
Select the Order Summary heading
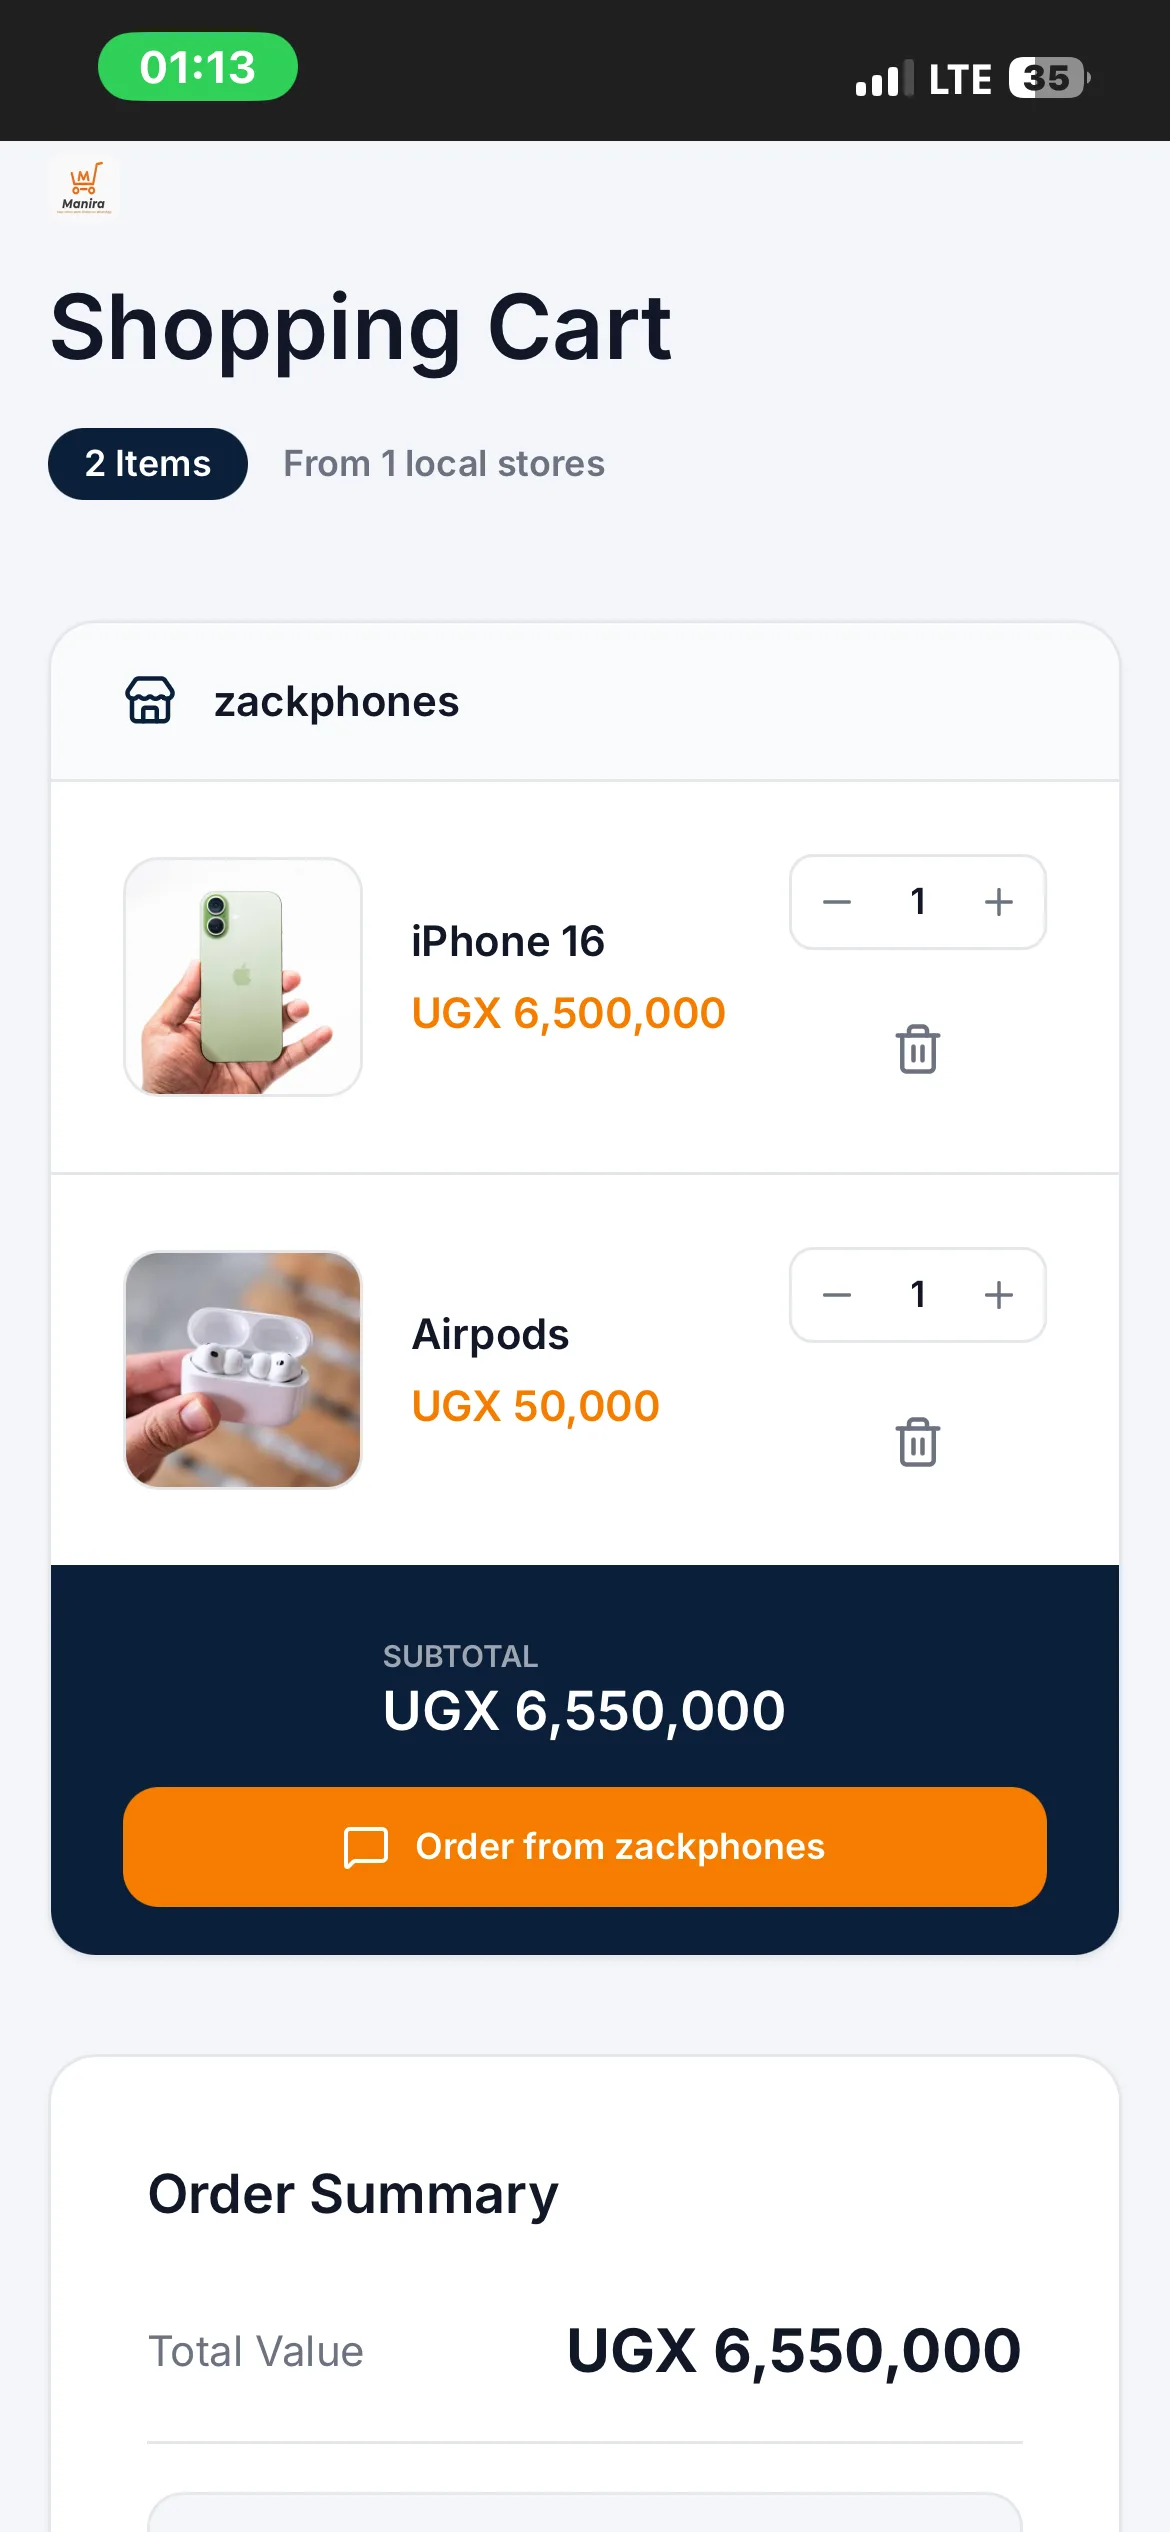352,2192
